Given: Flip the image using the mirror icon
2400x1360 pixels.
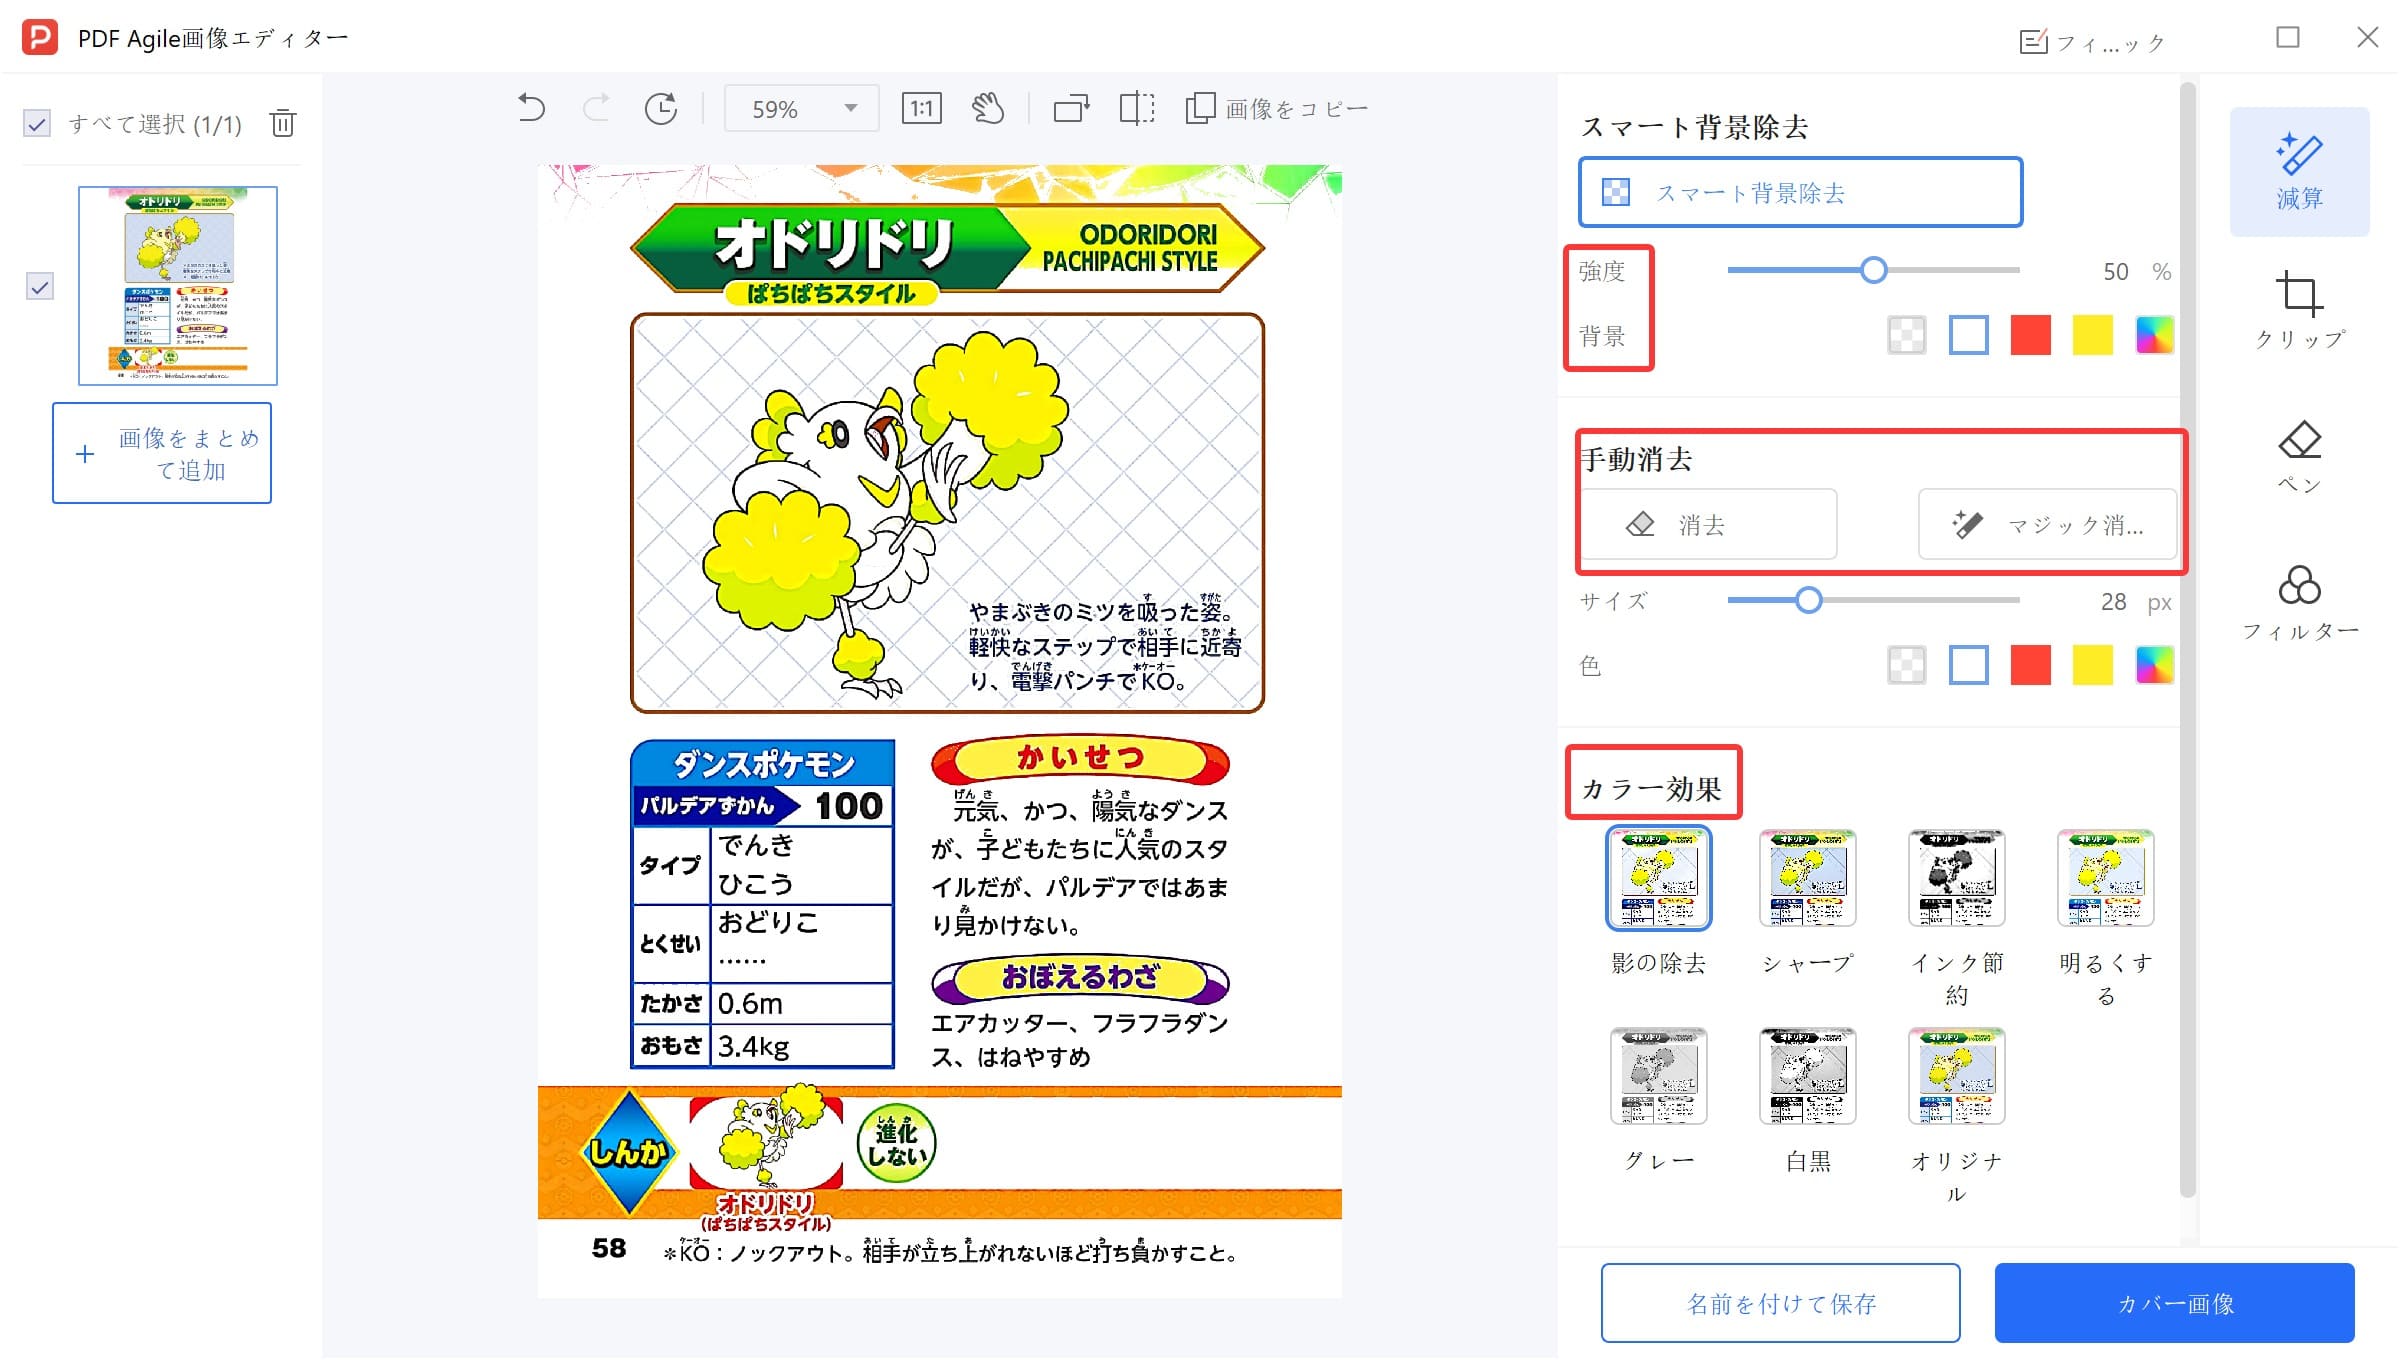Looking at the screenshot, I should coord(1136,108).
